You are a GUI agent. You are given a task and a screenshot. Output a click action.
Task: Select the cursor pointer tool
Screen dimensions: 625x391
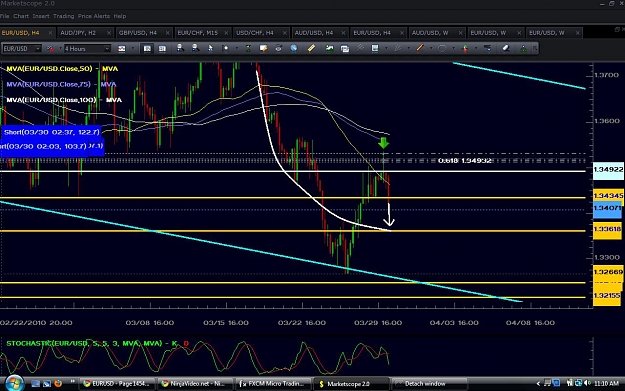(210, 48)
